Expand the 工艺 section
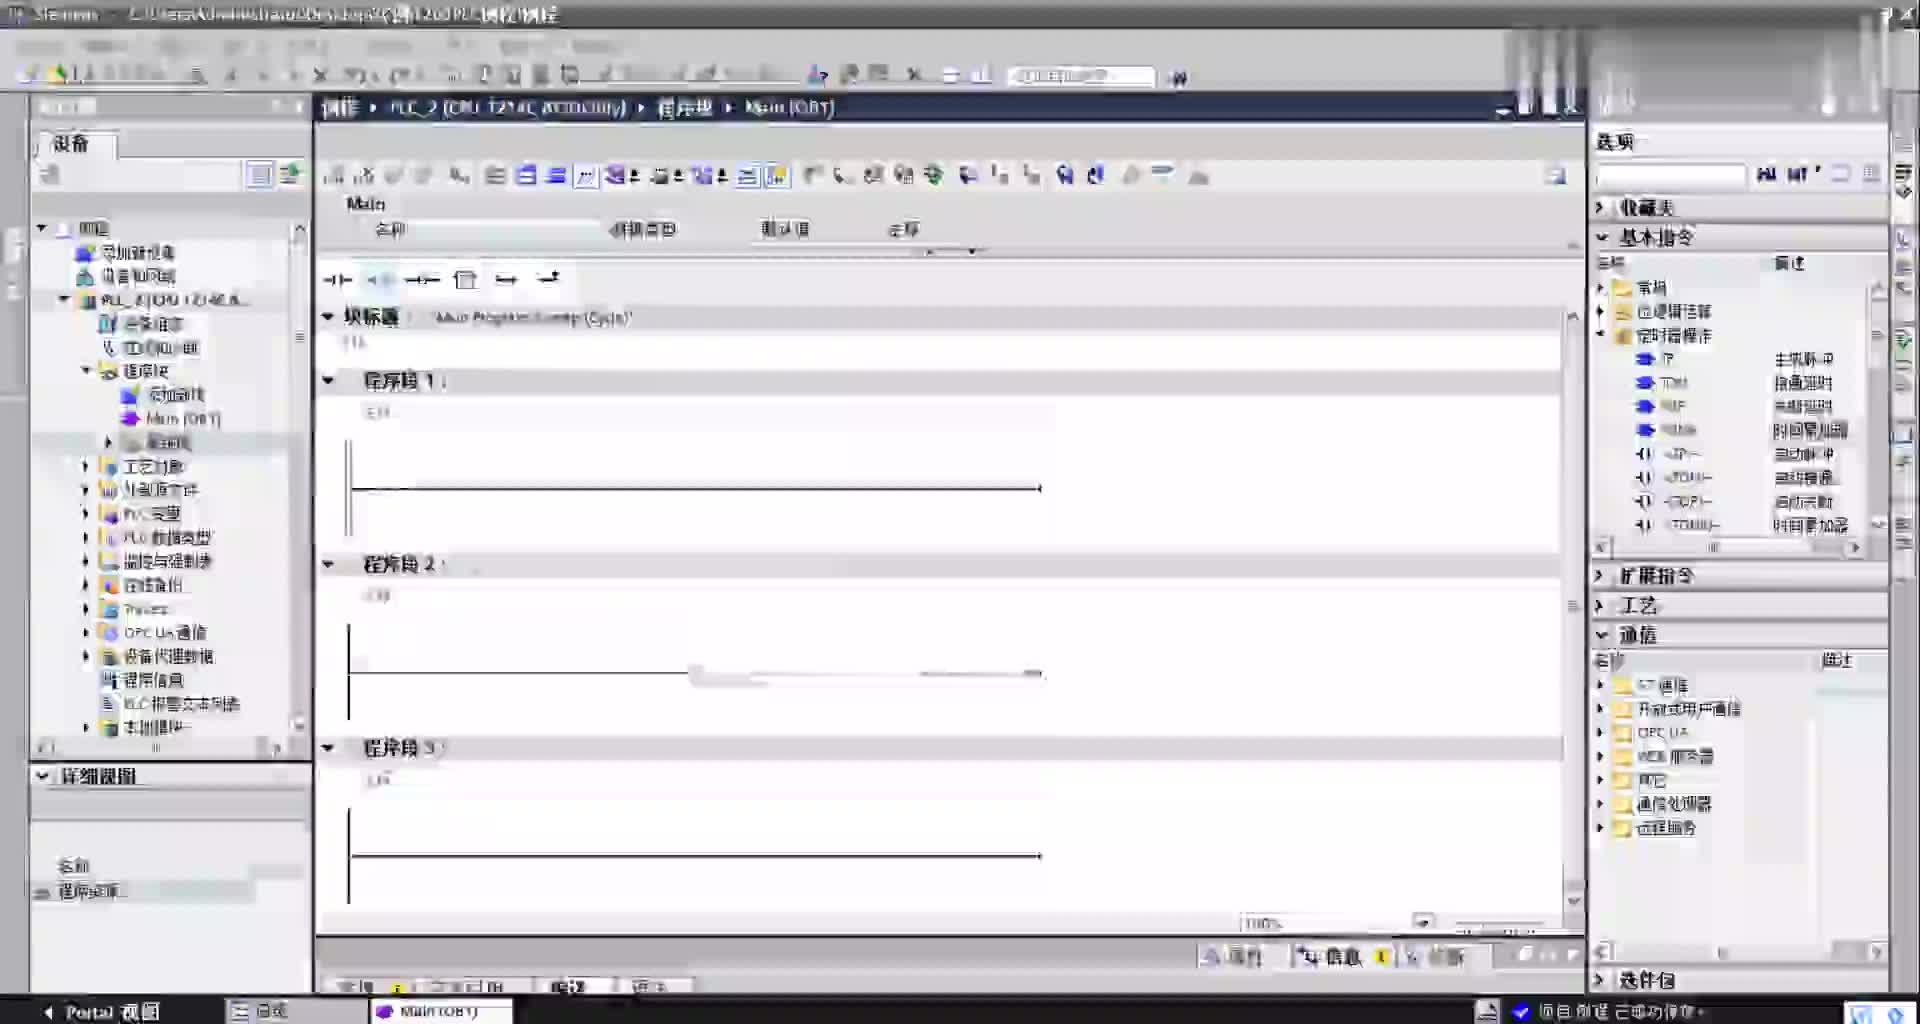This screenshot has width=1920, height=1024. 1601,606
